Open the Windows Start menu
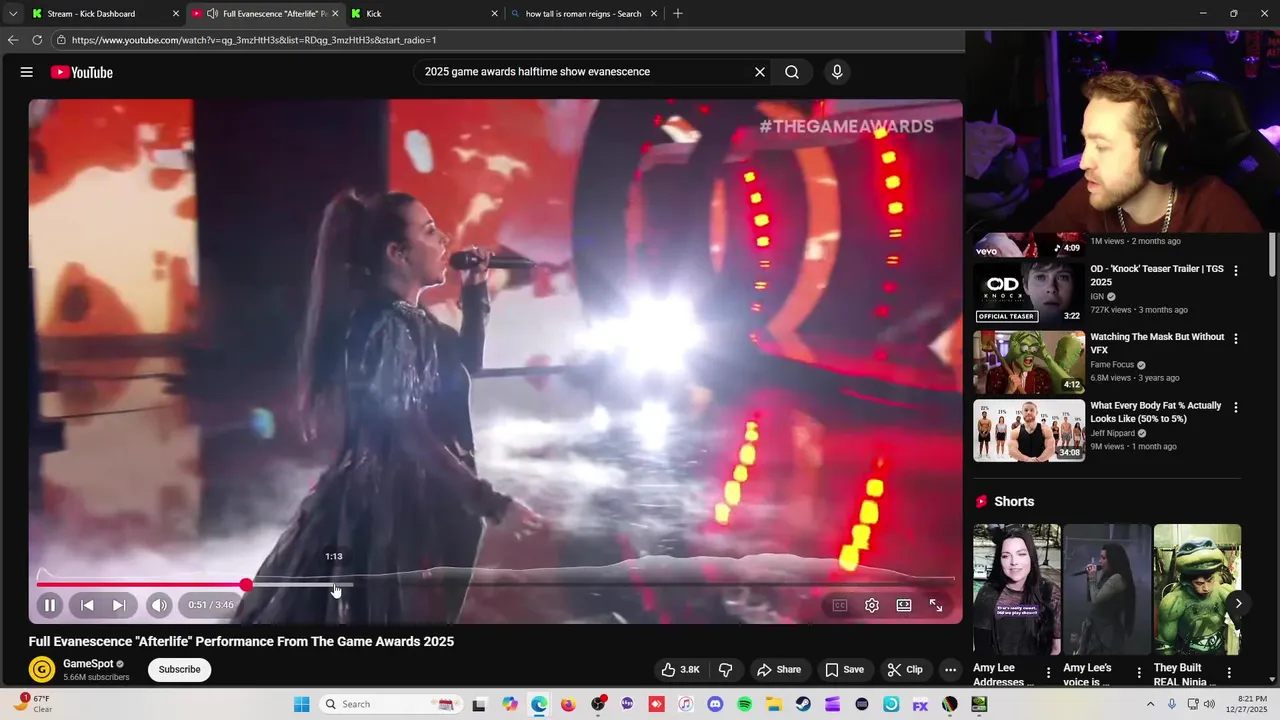This screenshot has height=720, width=1280. (x=301, y=704)
